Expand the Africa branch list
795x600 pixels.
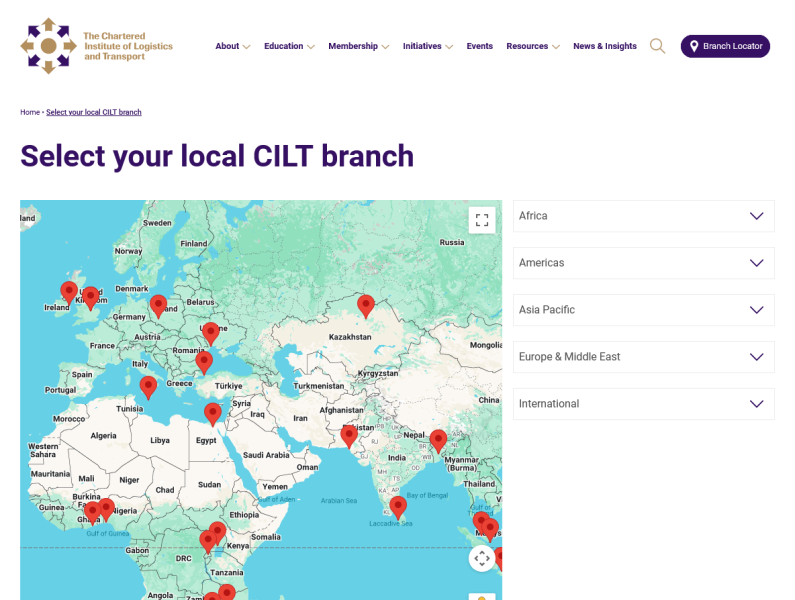643,216
